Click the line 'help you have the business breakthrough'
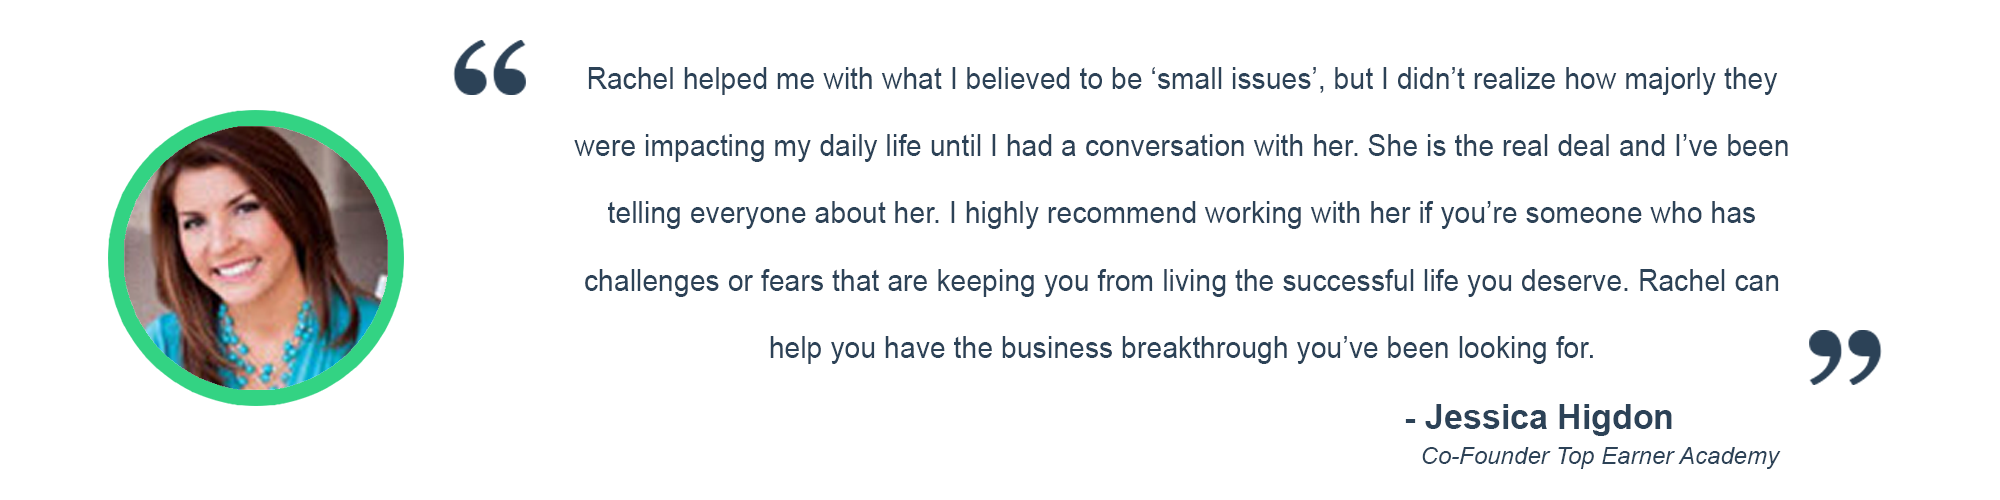2000x500 pixels. [1181, 348]
